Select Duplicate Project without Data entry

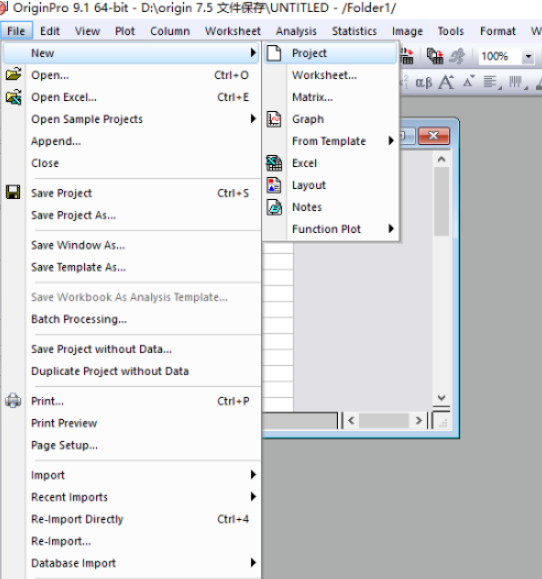[132, 371]
